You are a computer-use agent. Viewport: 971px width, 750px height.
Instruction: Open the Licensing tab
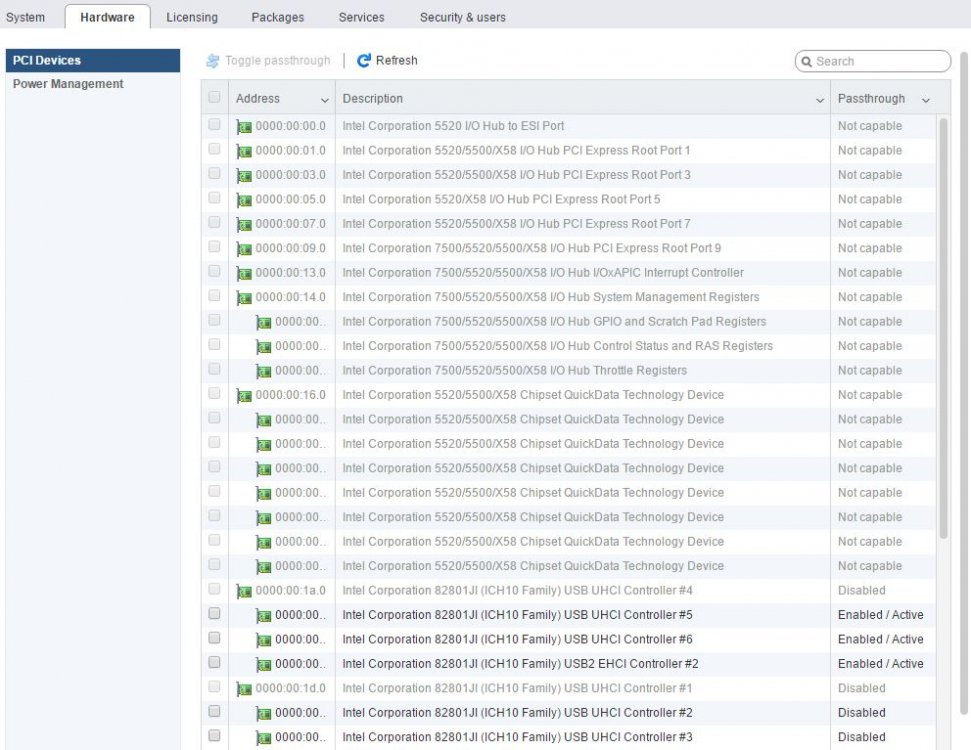(x=192, y=17)
